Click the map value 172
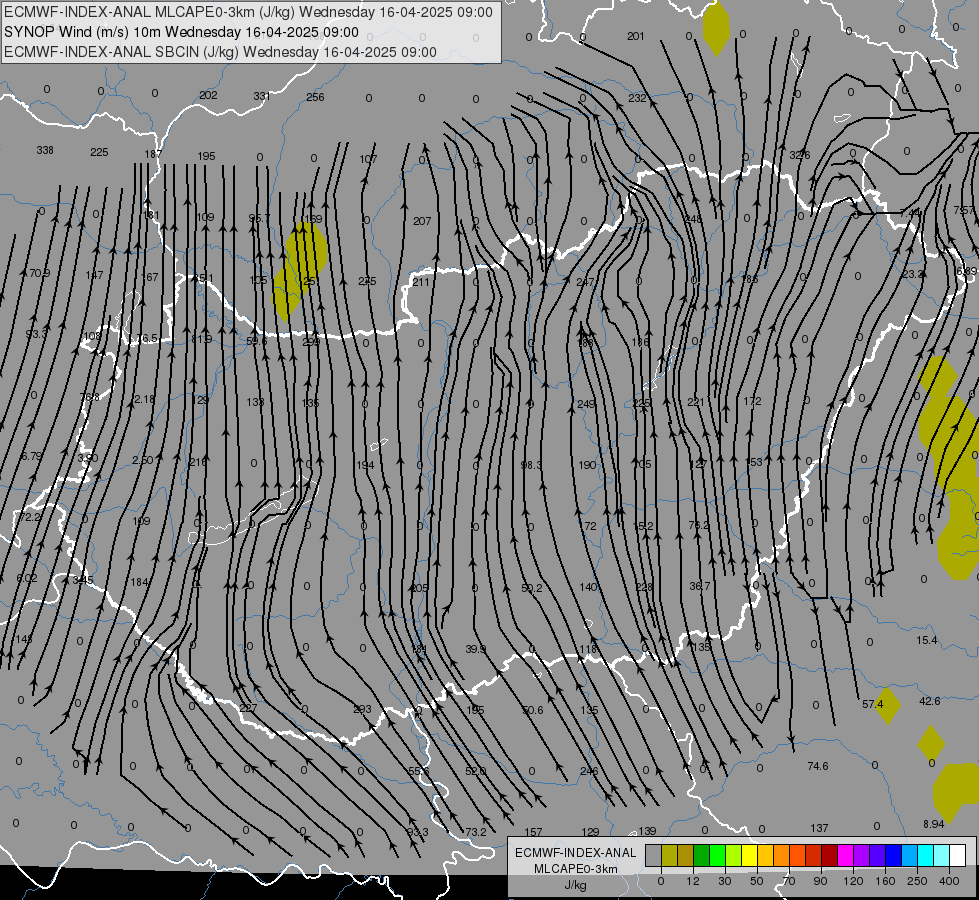Image resolution: width=979 pixels, height=900 pixels. pyautogui.click(x=752, y=401)
